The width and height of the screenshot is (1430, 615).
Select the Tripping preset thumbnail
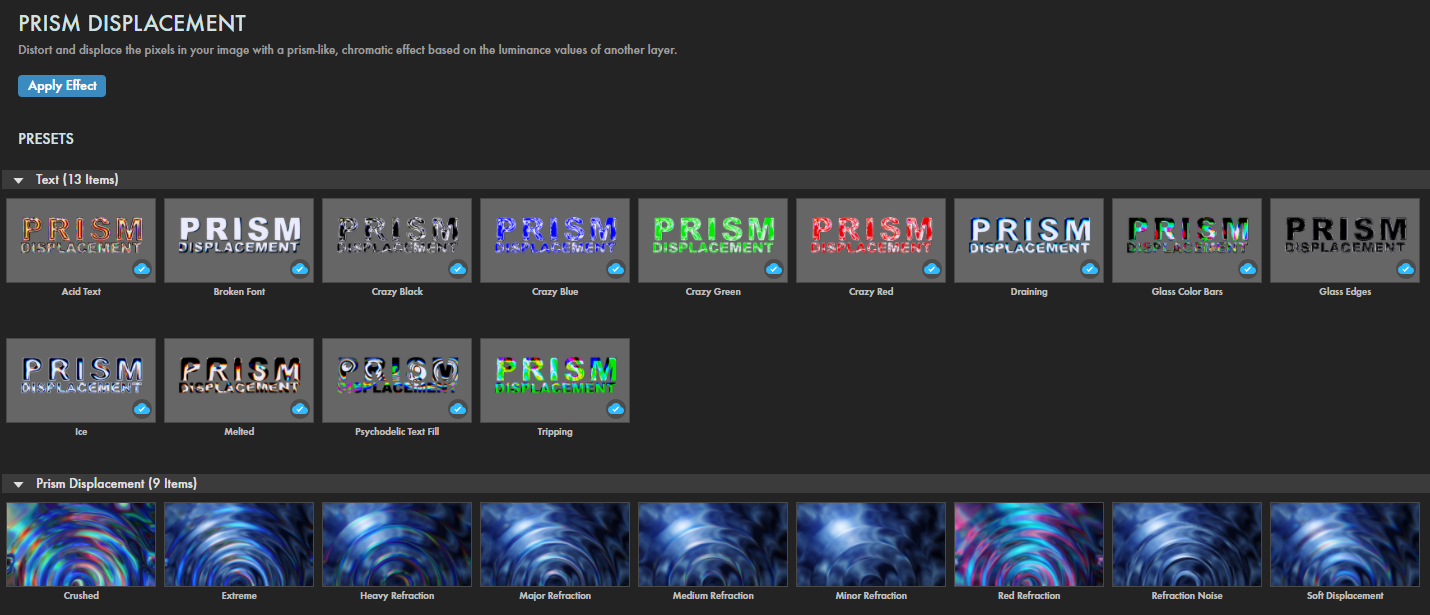coord(555,380)
